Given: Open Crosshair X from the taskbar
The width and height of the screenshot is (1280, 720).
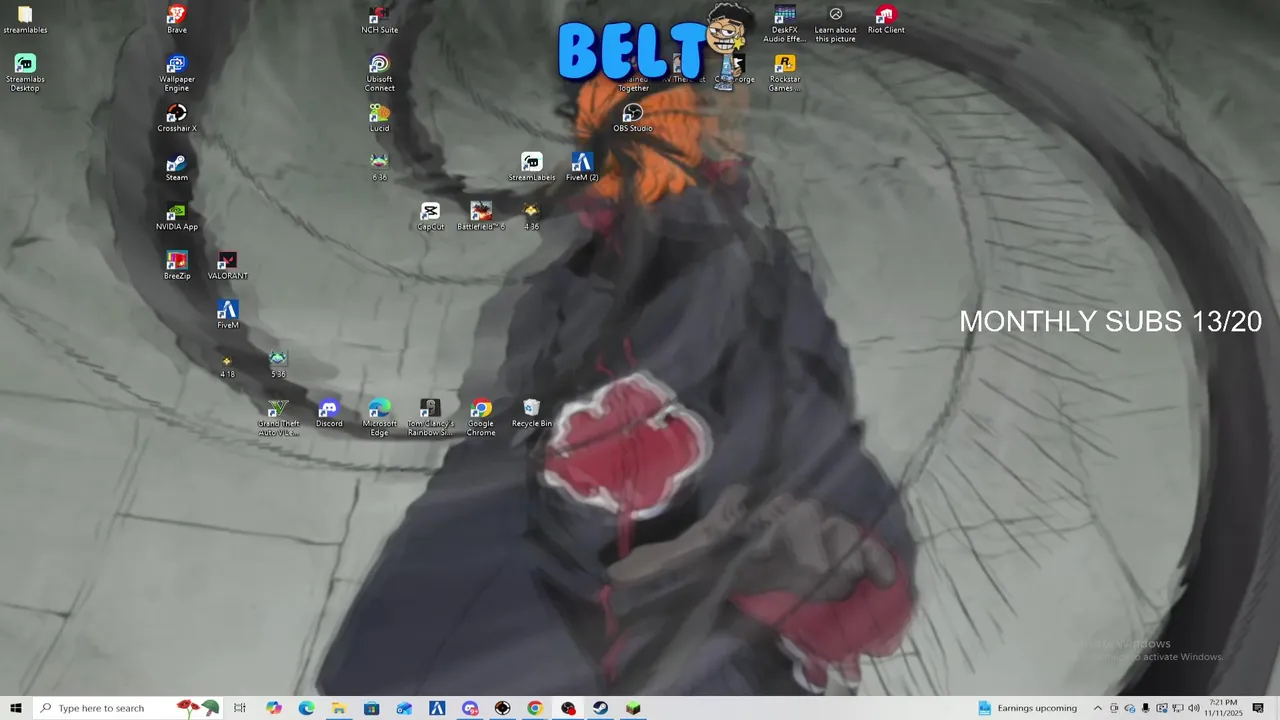Looking at the screenshot, I should click(502, 708).
